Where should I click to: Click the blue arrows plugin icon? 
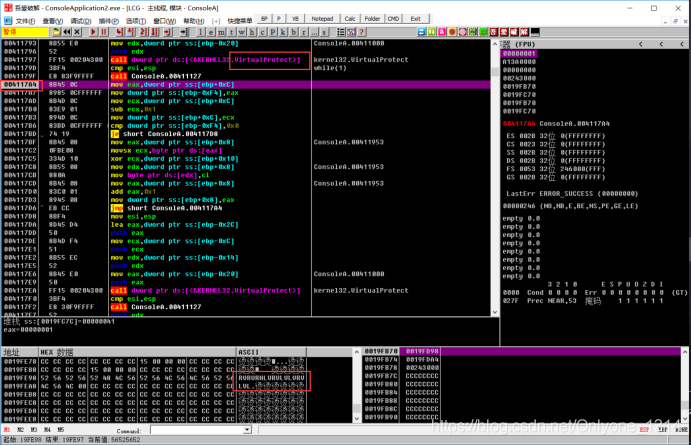tap(421, 32)
